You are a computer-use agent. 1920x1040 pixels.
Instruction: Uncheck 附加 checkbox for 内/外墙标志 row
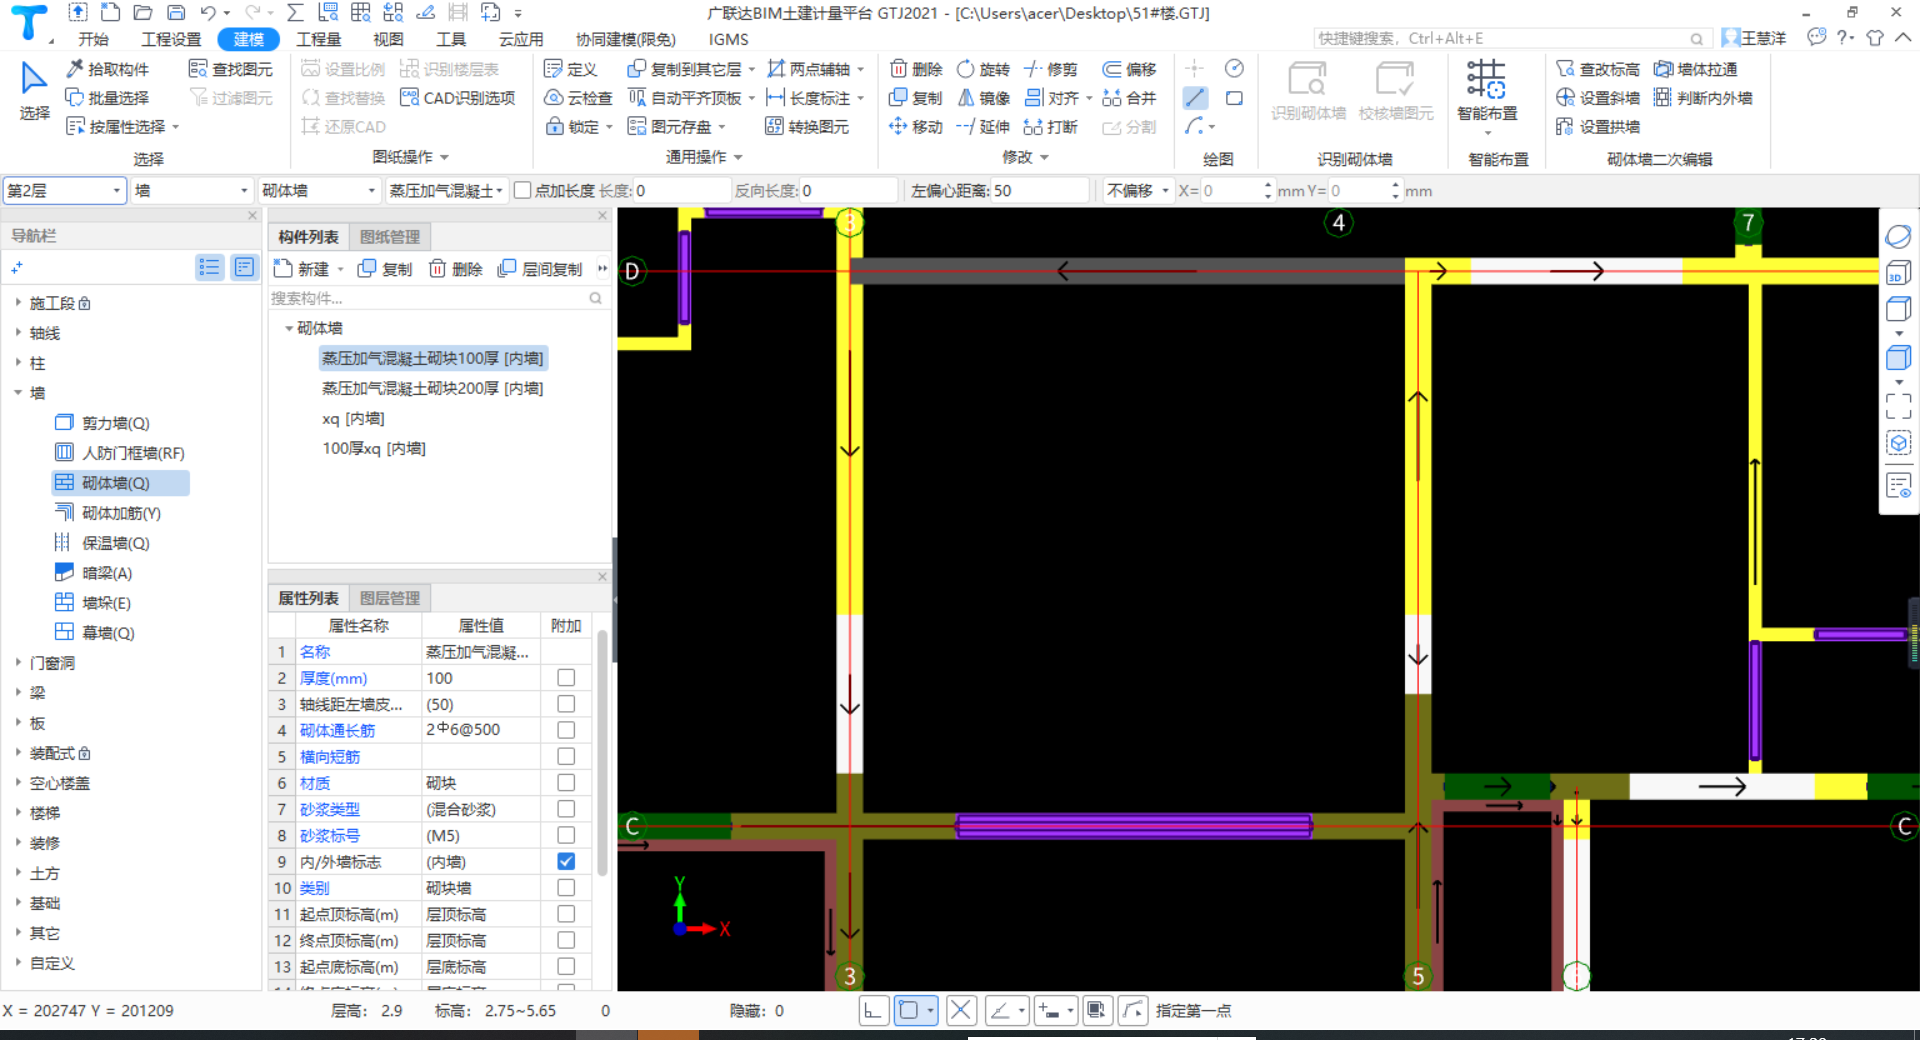(x=566, y=861)
